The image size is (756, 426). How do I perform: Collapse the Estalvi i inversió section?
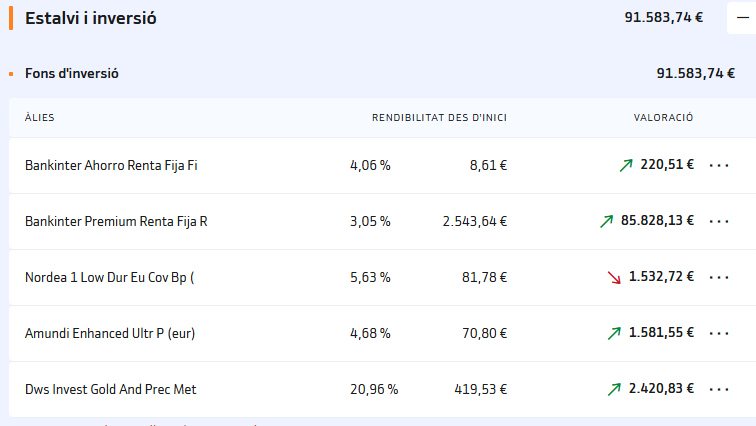point(742,18)
